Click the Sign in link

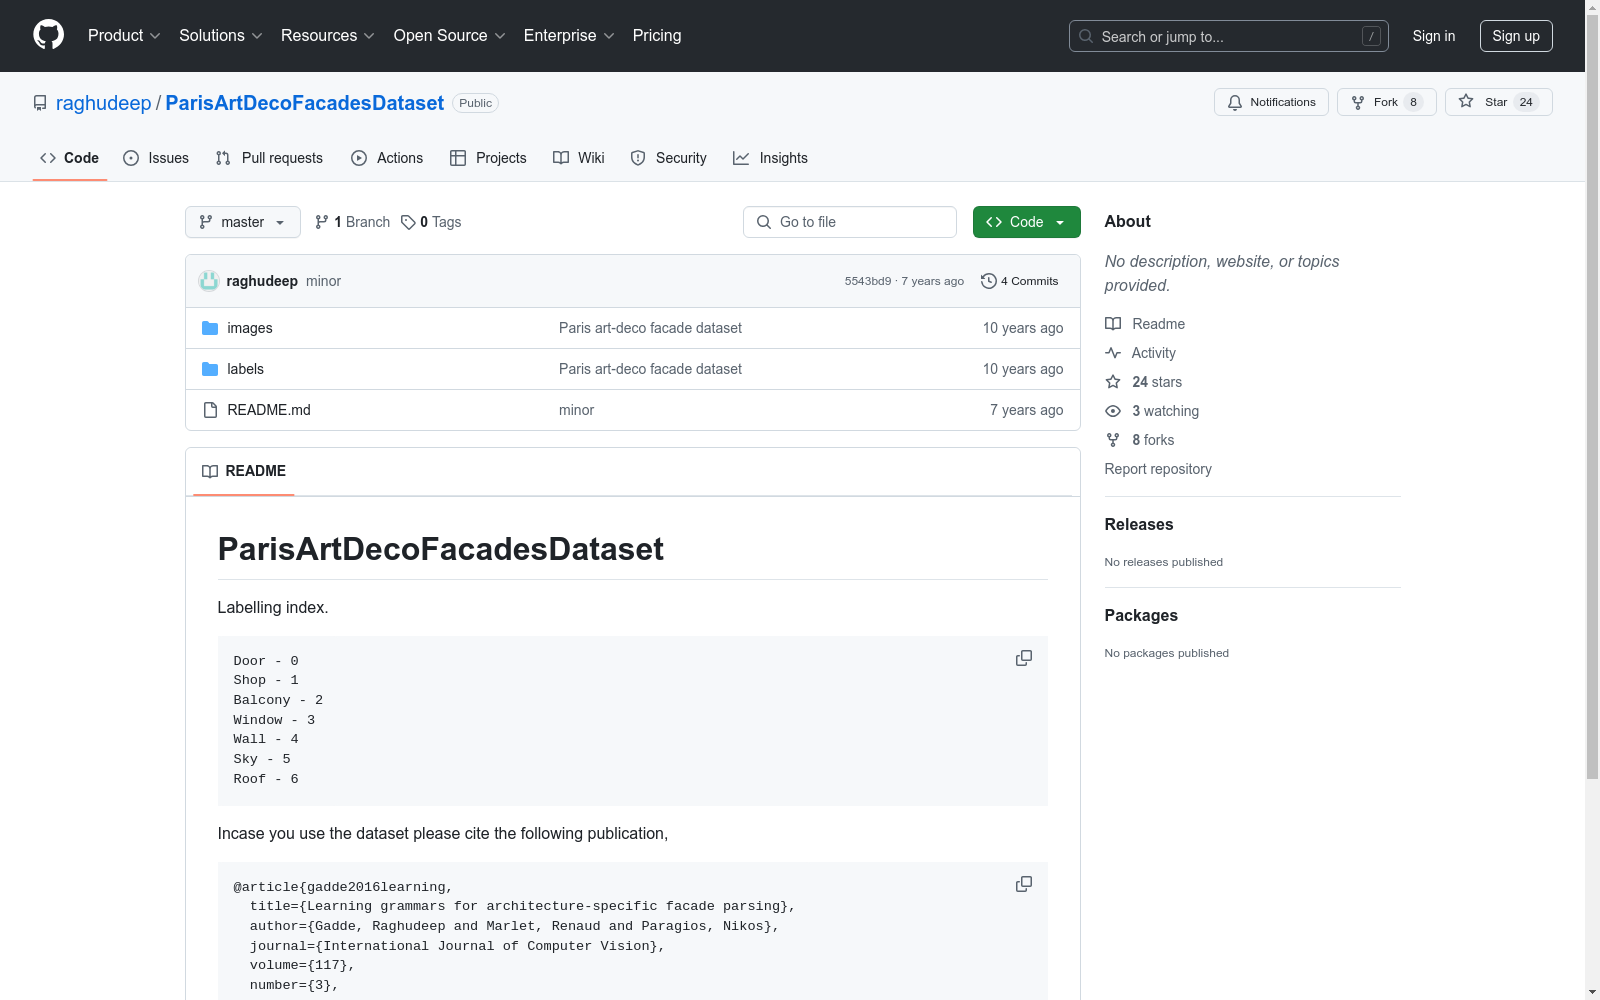click(x=1434, y=36)
